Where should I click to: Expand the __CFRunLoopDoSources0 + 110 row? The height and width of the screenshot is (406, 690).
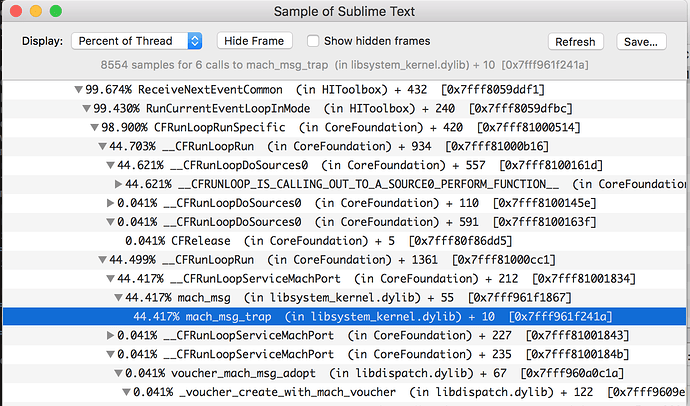pos(110,203)
